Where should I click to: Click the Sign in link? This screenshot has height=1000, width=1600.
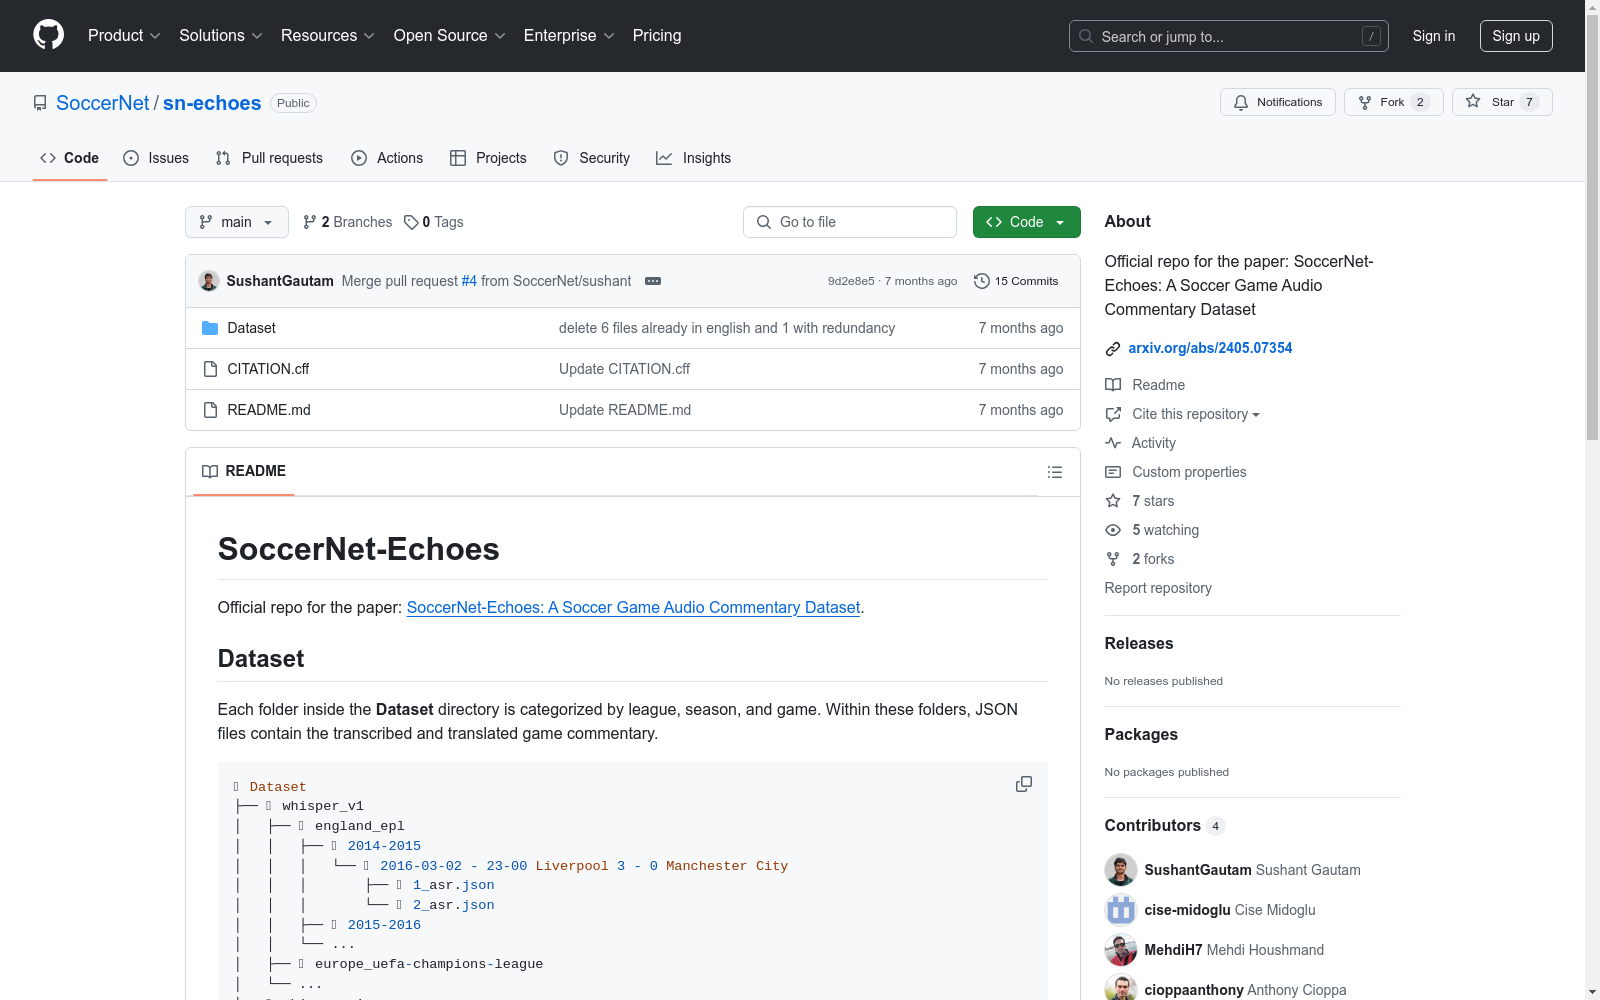click(x=1434, y=36)
